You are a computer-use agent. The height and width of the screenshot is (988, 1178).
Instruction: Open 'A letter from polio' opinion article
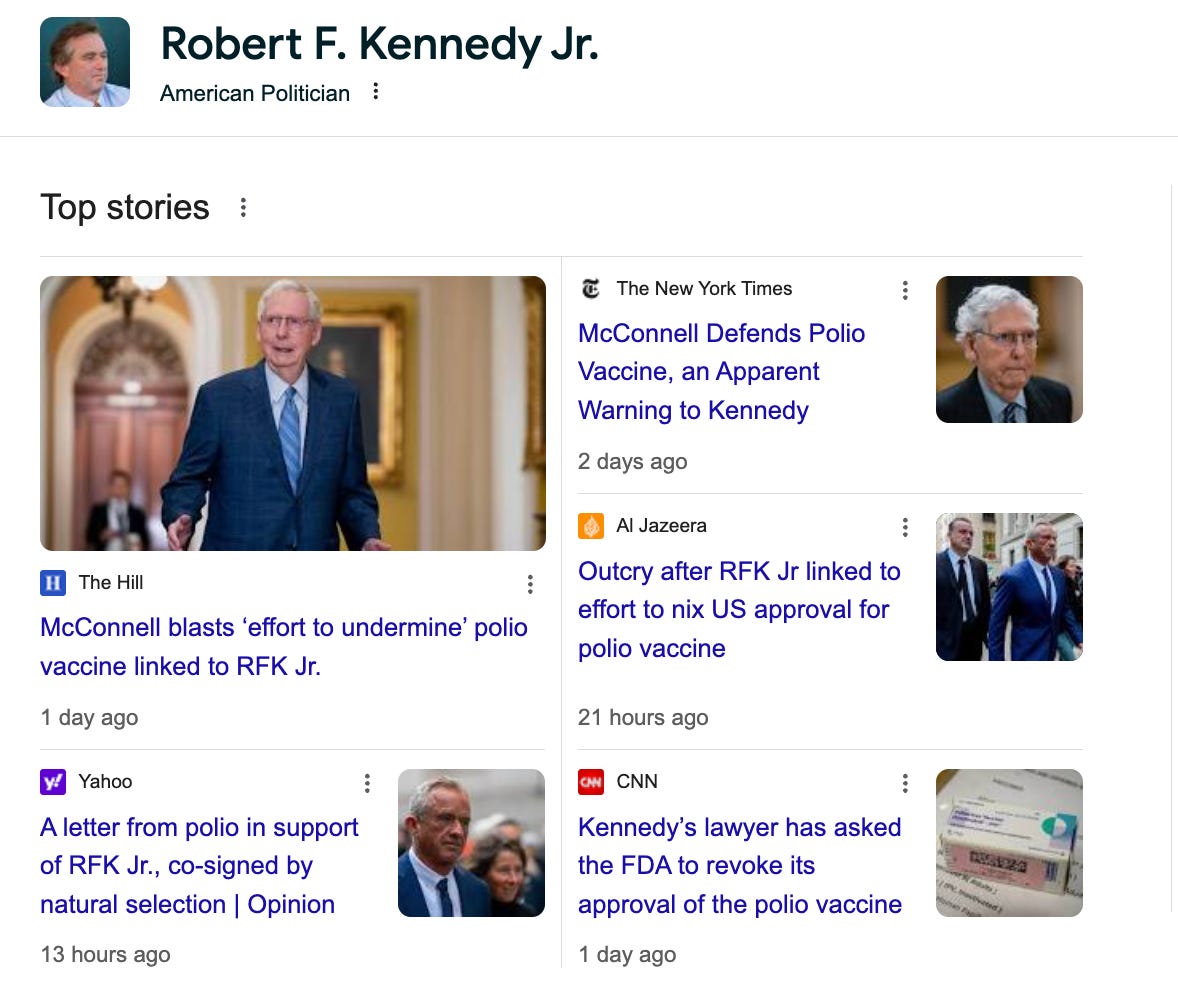pos(199,865)
